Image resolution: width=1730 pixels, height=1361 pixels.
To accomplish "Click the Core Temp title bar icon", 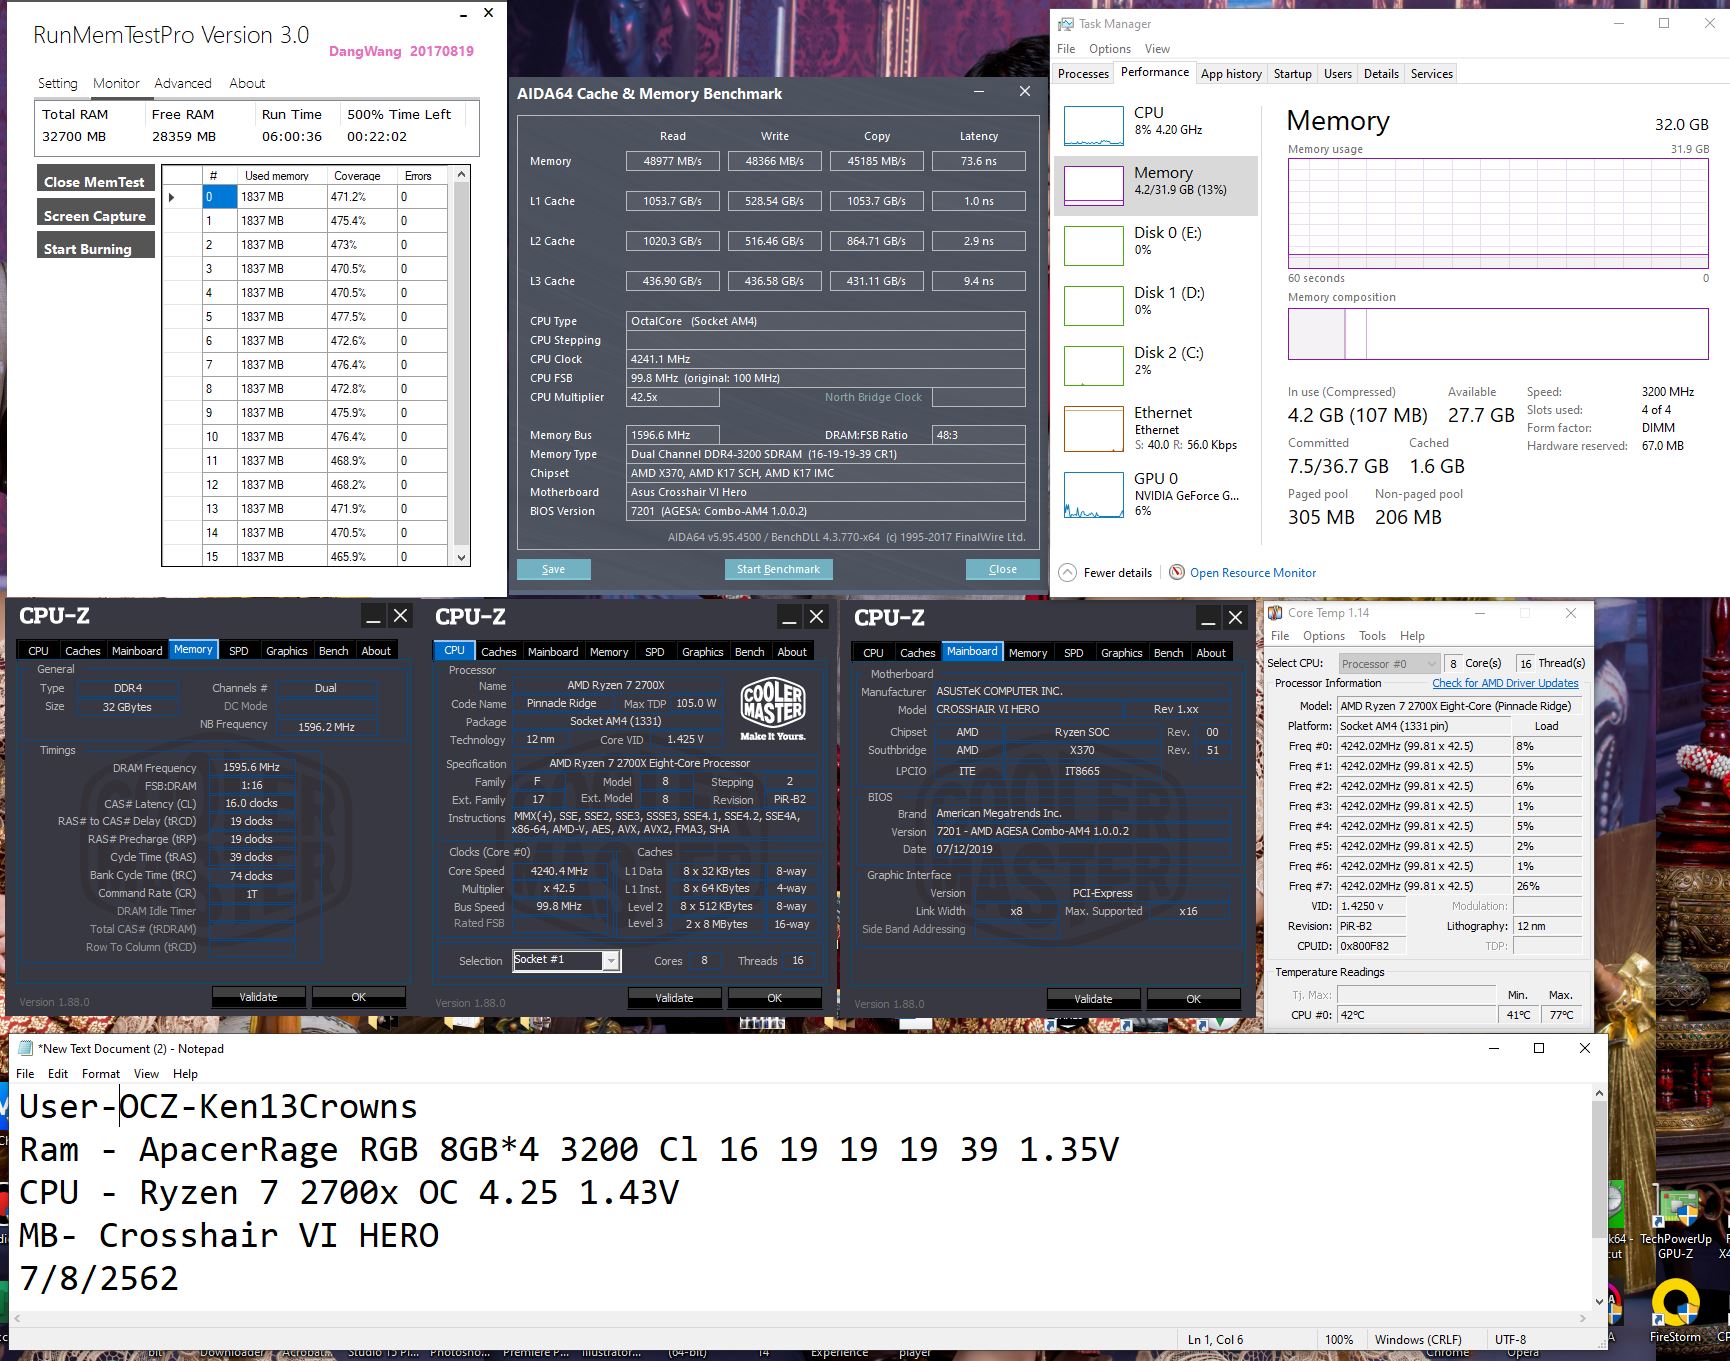I will point(1275,613).
